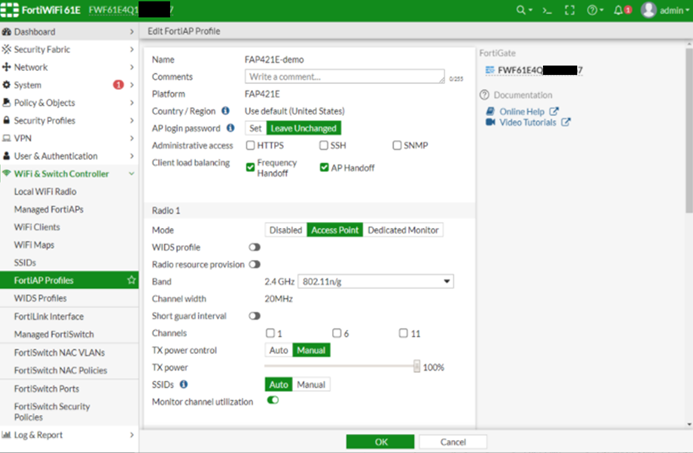The height and width of the screenshot is (453, 693).
Task: Open the search icon in top bar
Action: click(521, 10)
